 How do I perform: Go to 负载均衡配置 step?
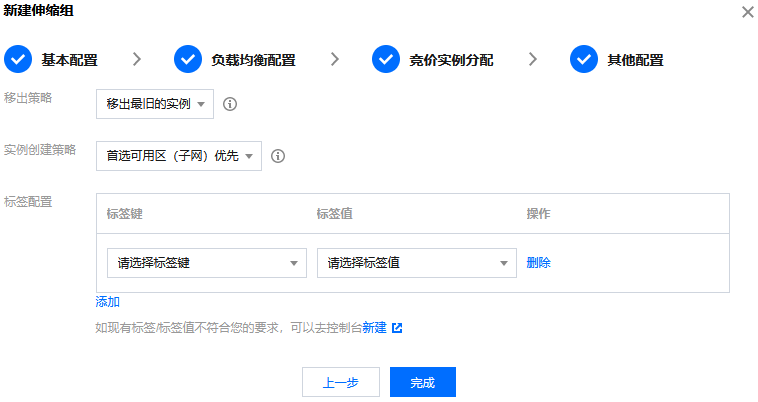(x=253, y=60)
